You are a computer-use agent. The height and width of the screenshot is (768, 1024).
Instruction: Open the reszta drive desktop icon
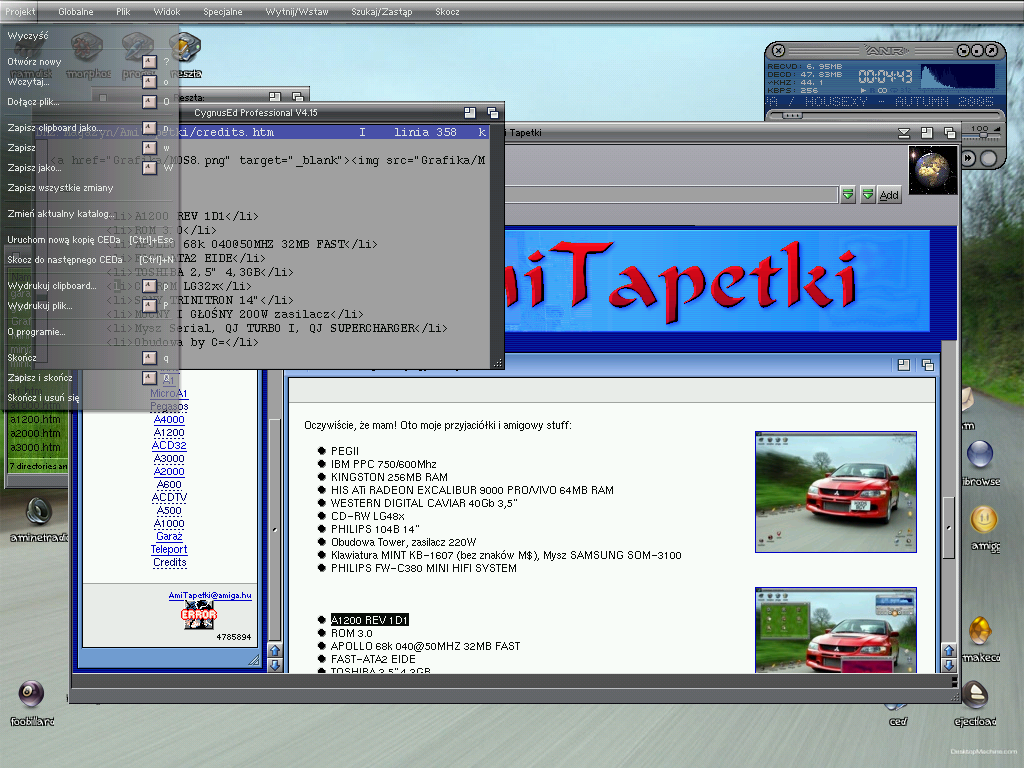[x=185, y=55]
